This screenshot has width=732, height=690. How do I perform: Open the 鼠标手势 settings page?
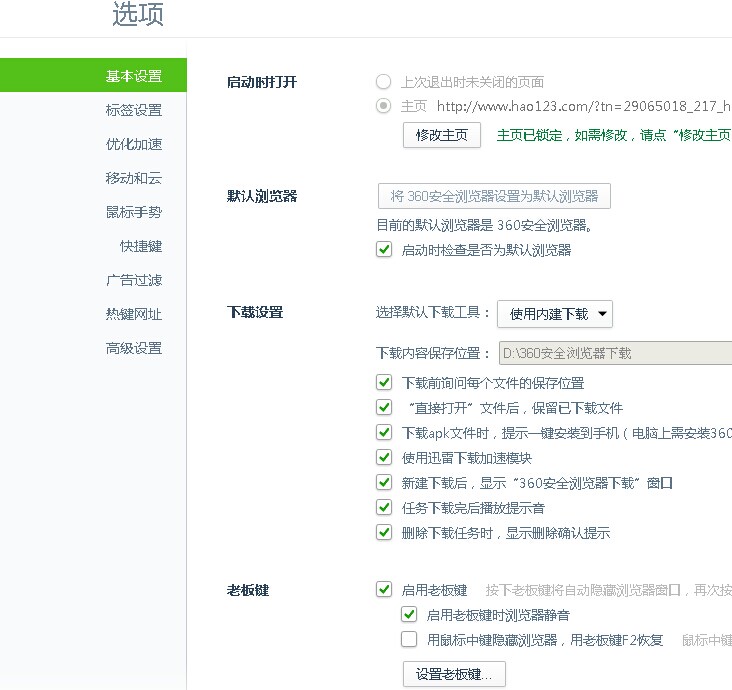[133, 212]
